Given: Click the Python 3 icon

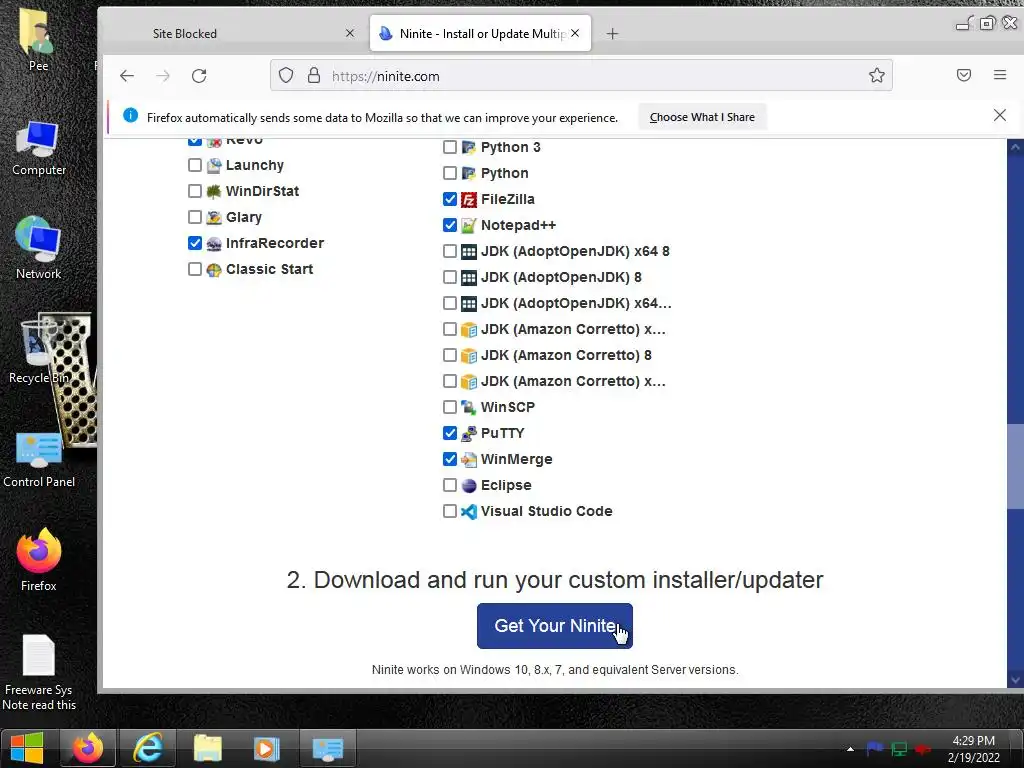Looking at the screenshot, I should pos(468,148).
